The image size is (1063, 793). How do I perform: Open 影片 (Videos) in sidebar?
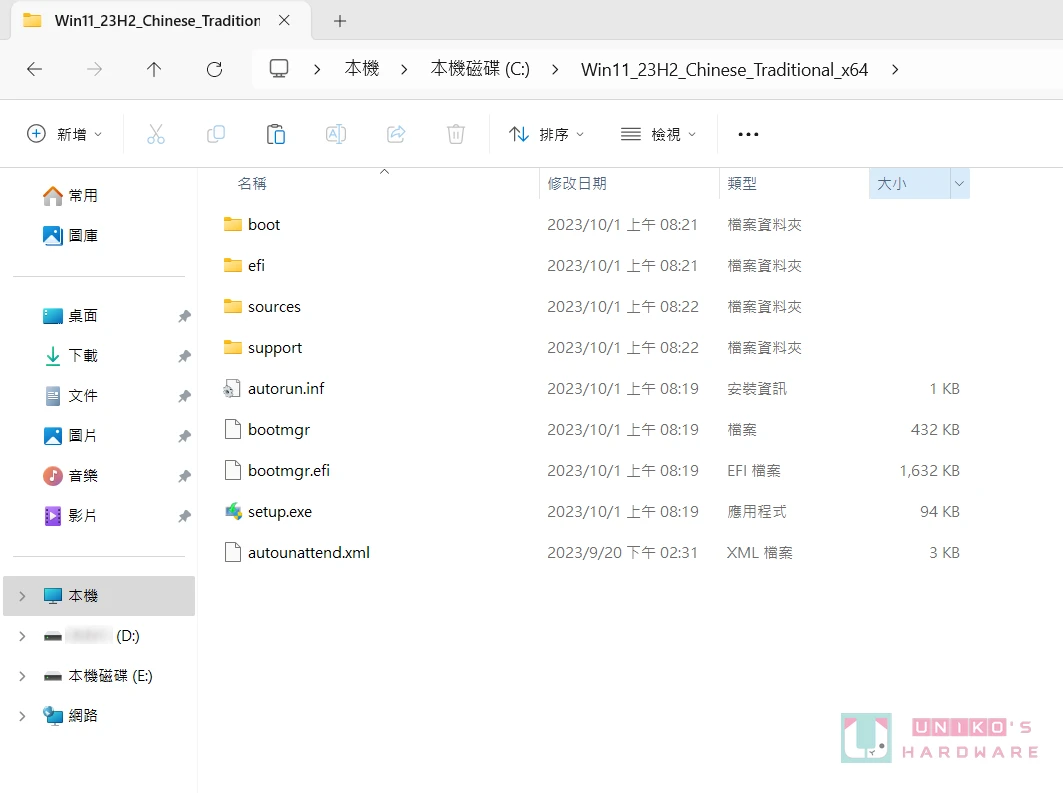pyautogui.click(x=71, y=516)
